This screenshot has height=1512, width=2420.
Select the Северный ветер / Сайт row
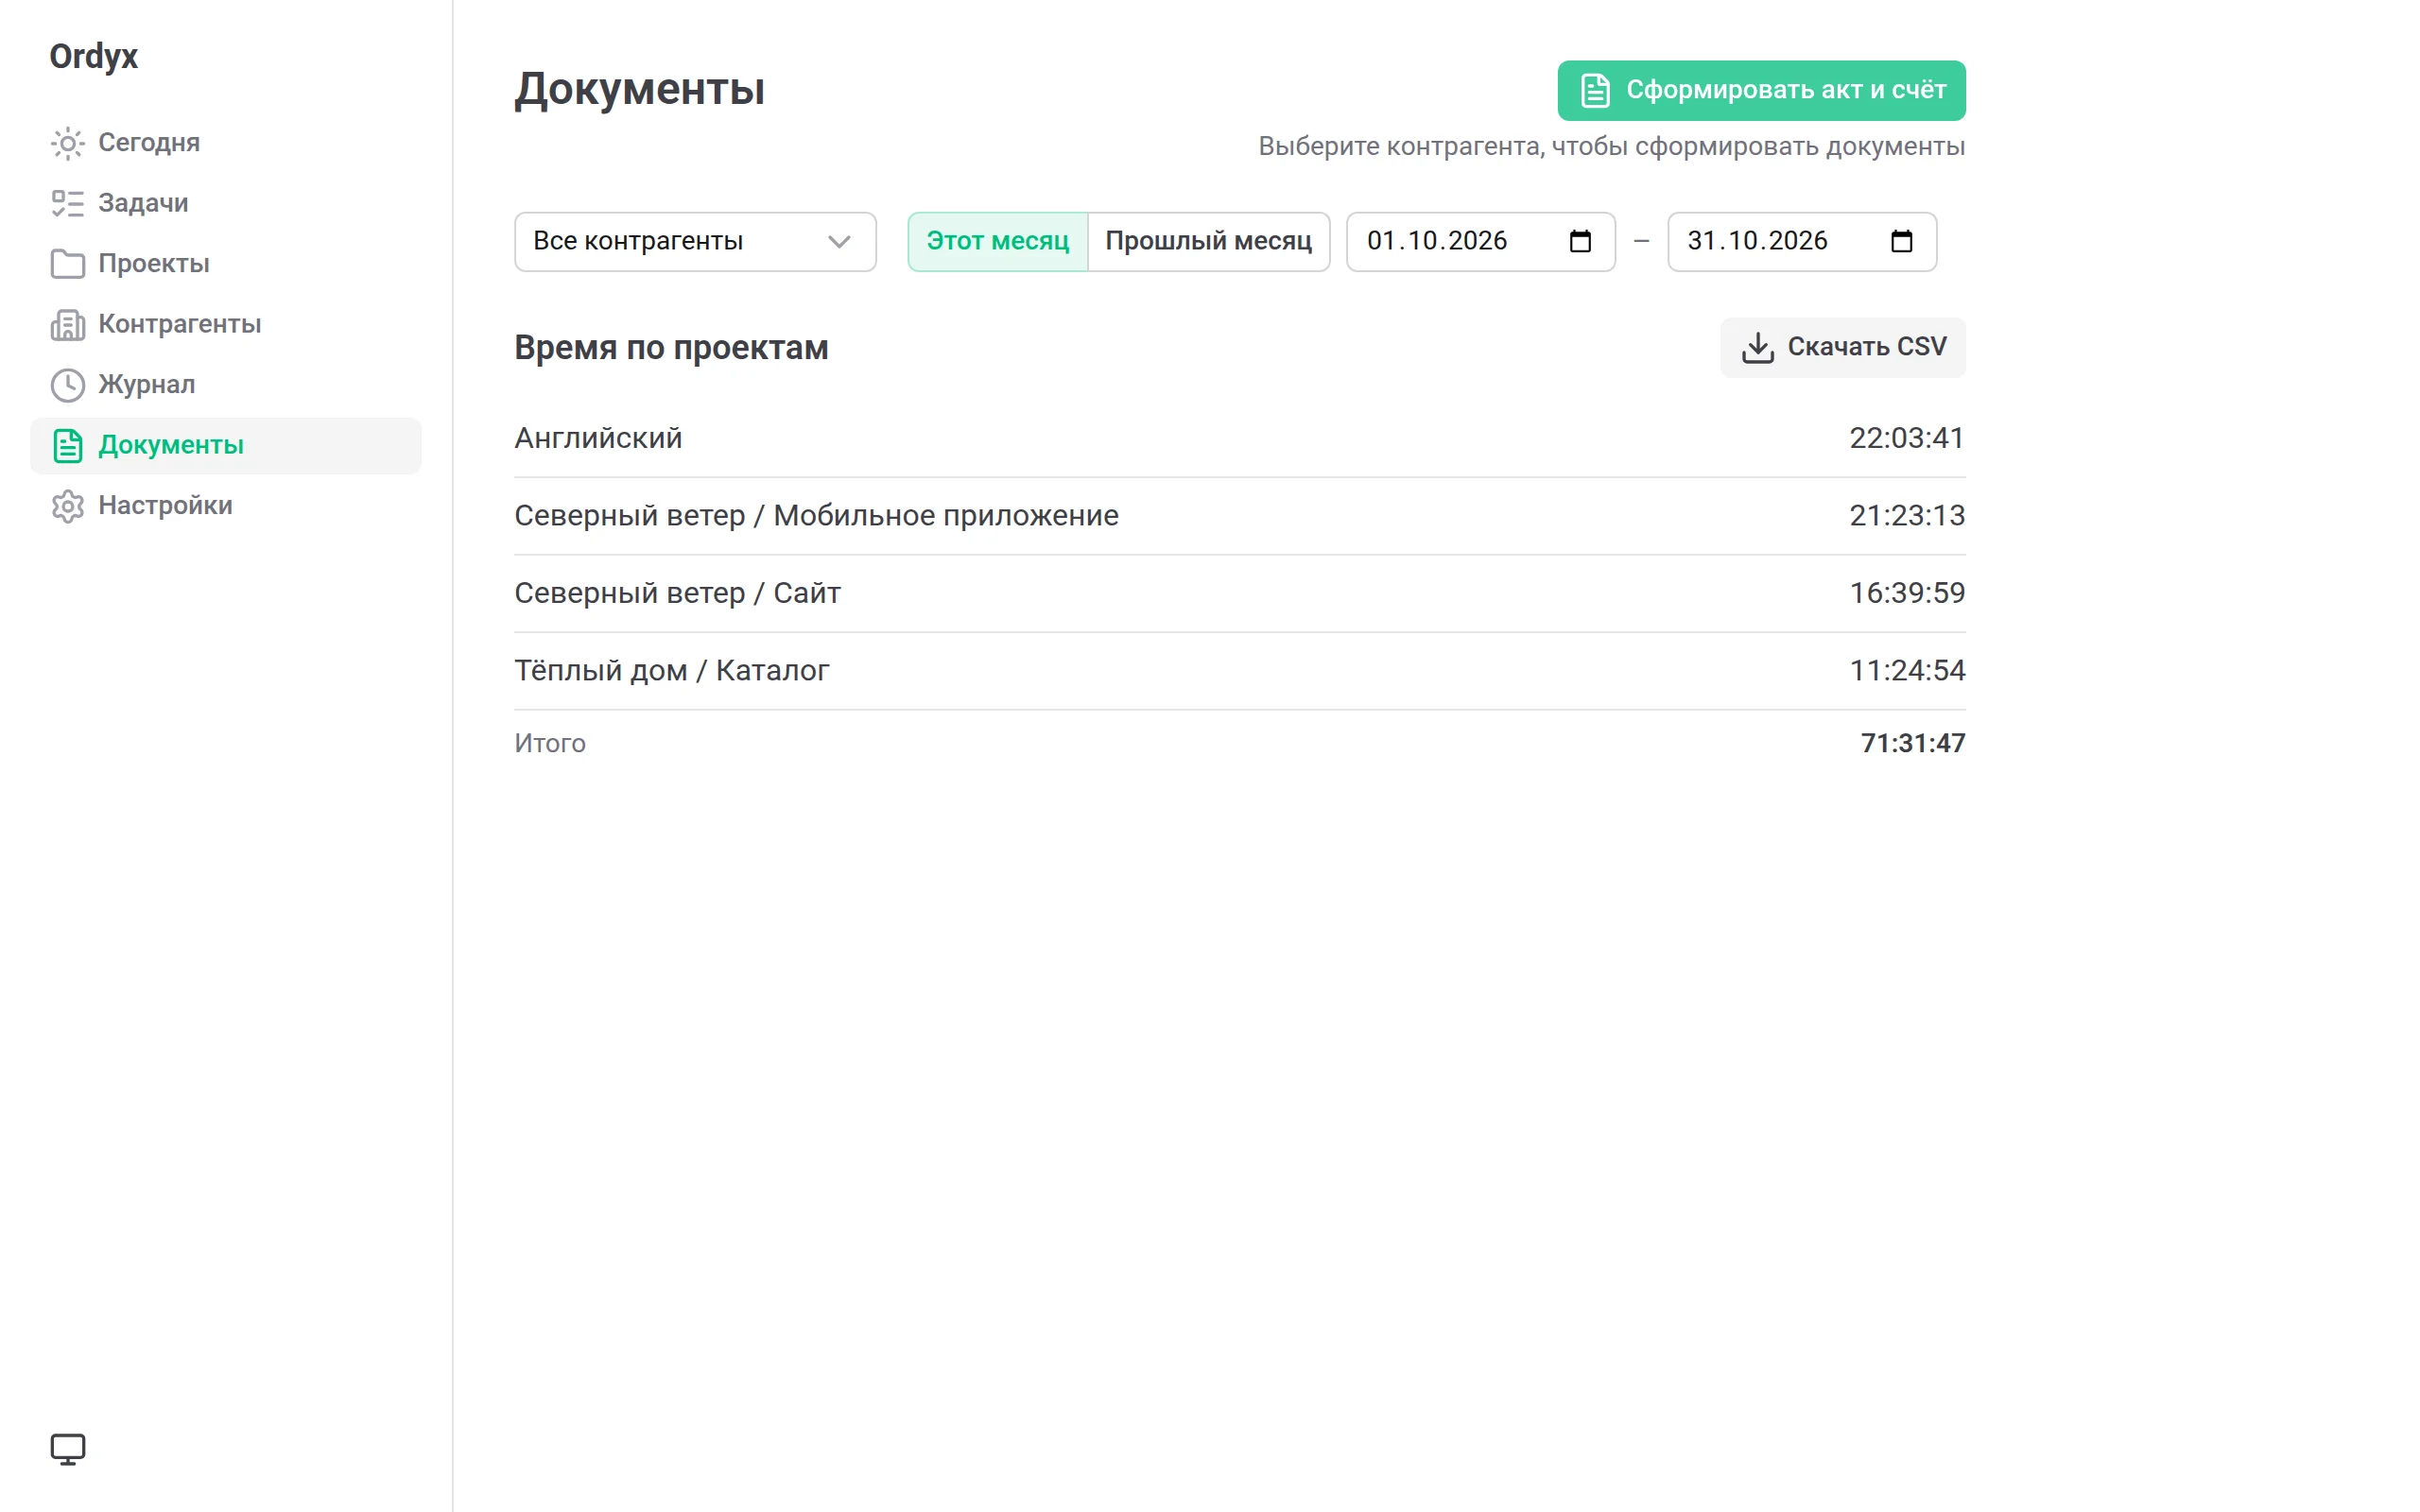pos(1239,593)
